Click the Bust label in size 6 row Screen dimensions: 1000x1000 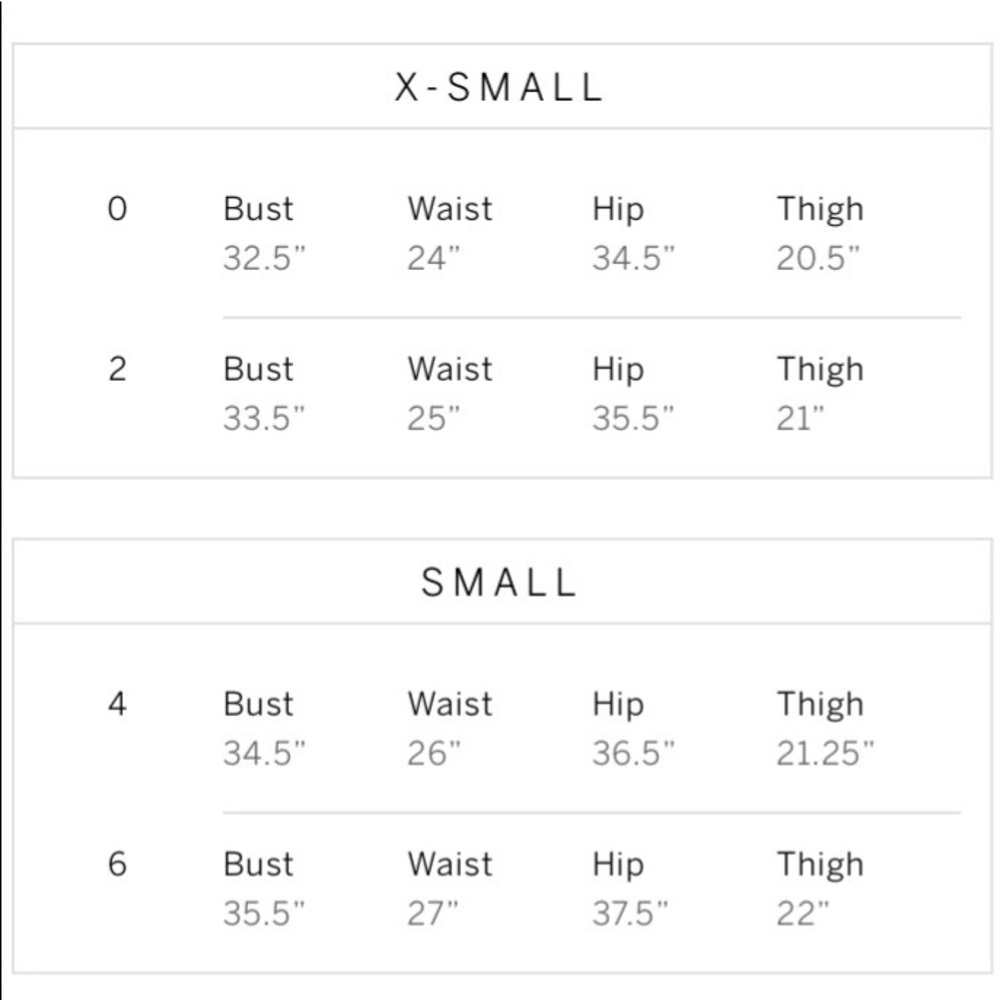pyautogui.click(x=258, y=864)
